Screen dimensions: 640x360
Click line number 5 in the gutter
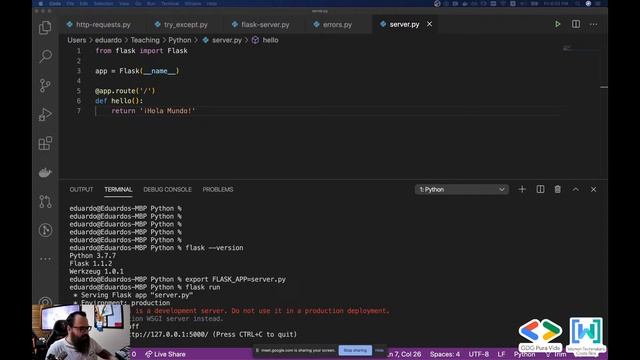78,91
